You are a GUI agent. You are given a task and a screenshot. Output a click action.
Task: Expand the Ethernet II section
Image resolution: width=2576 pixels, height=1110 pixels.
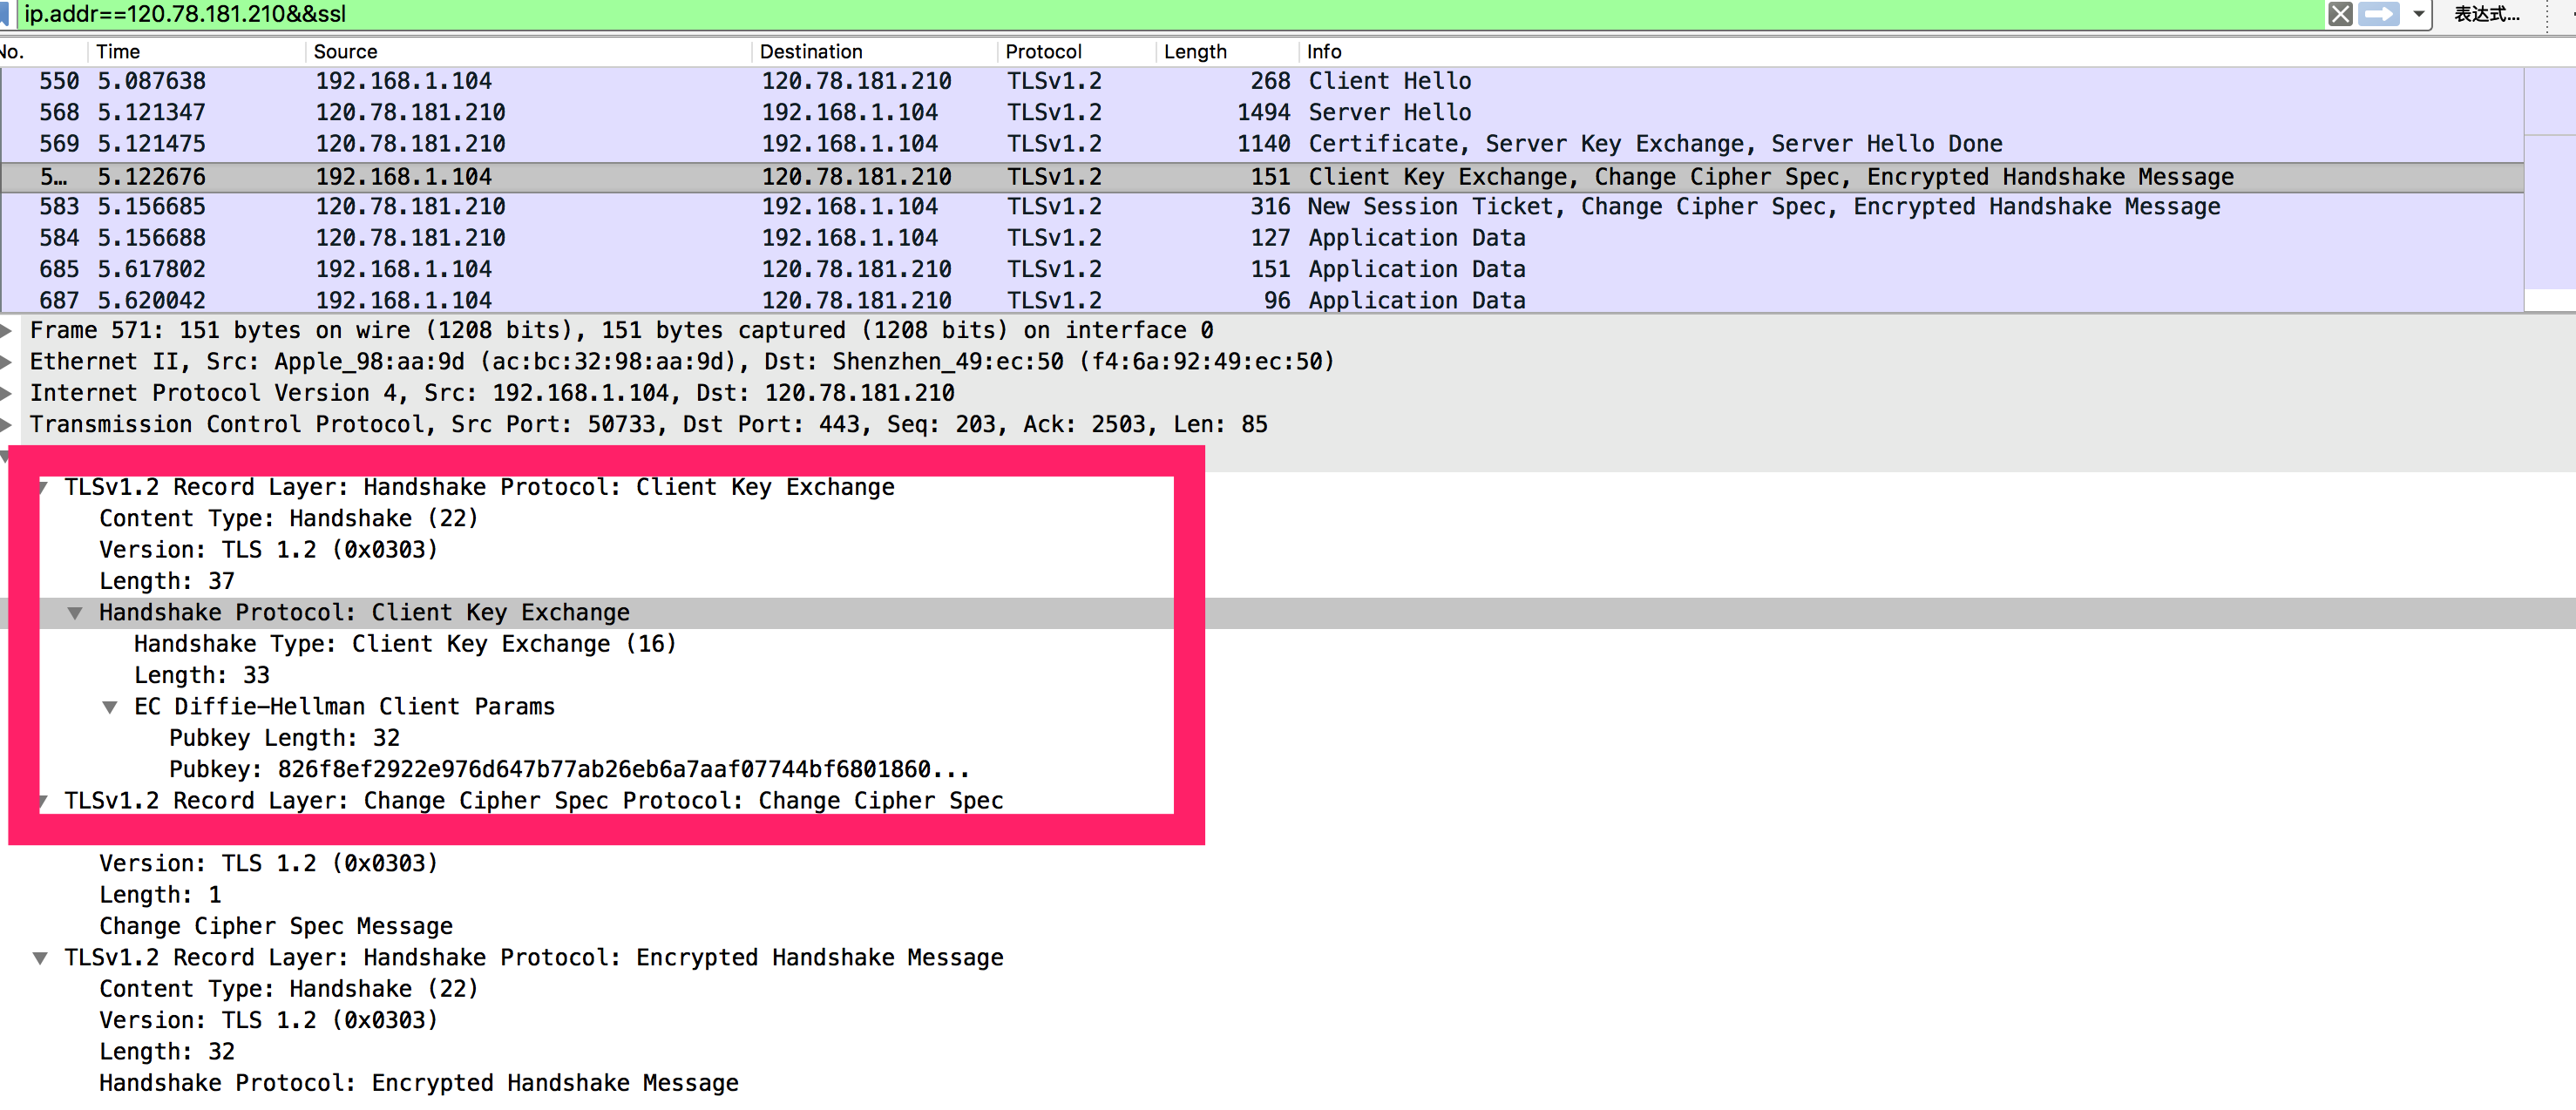(8, 361)
